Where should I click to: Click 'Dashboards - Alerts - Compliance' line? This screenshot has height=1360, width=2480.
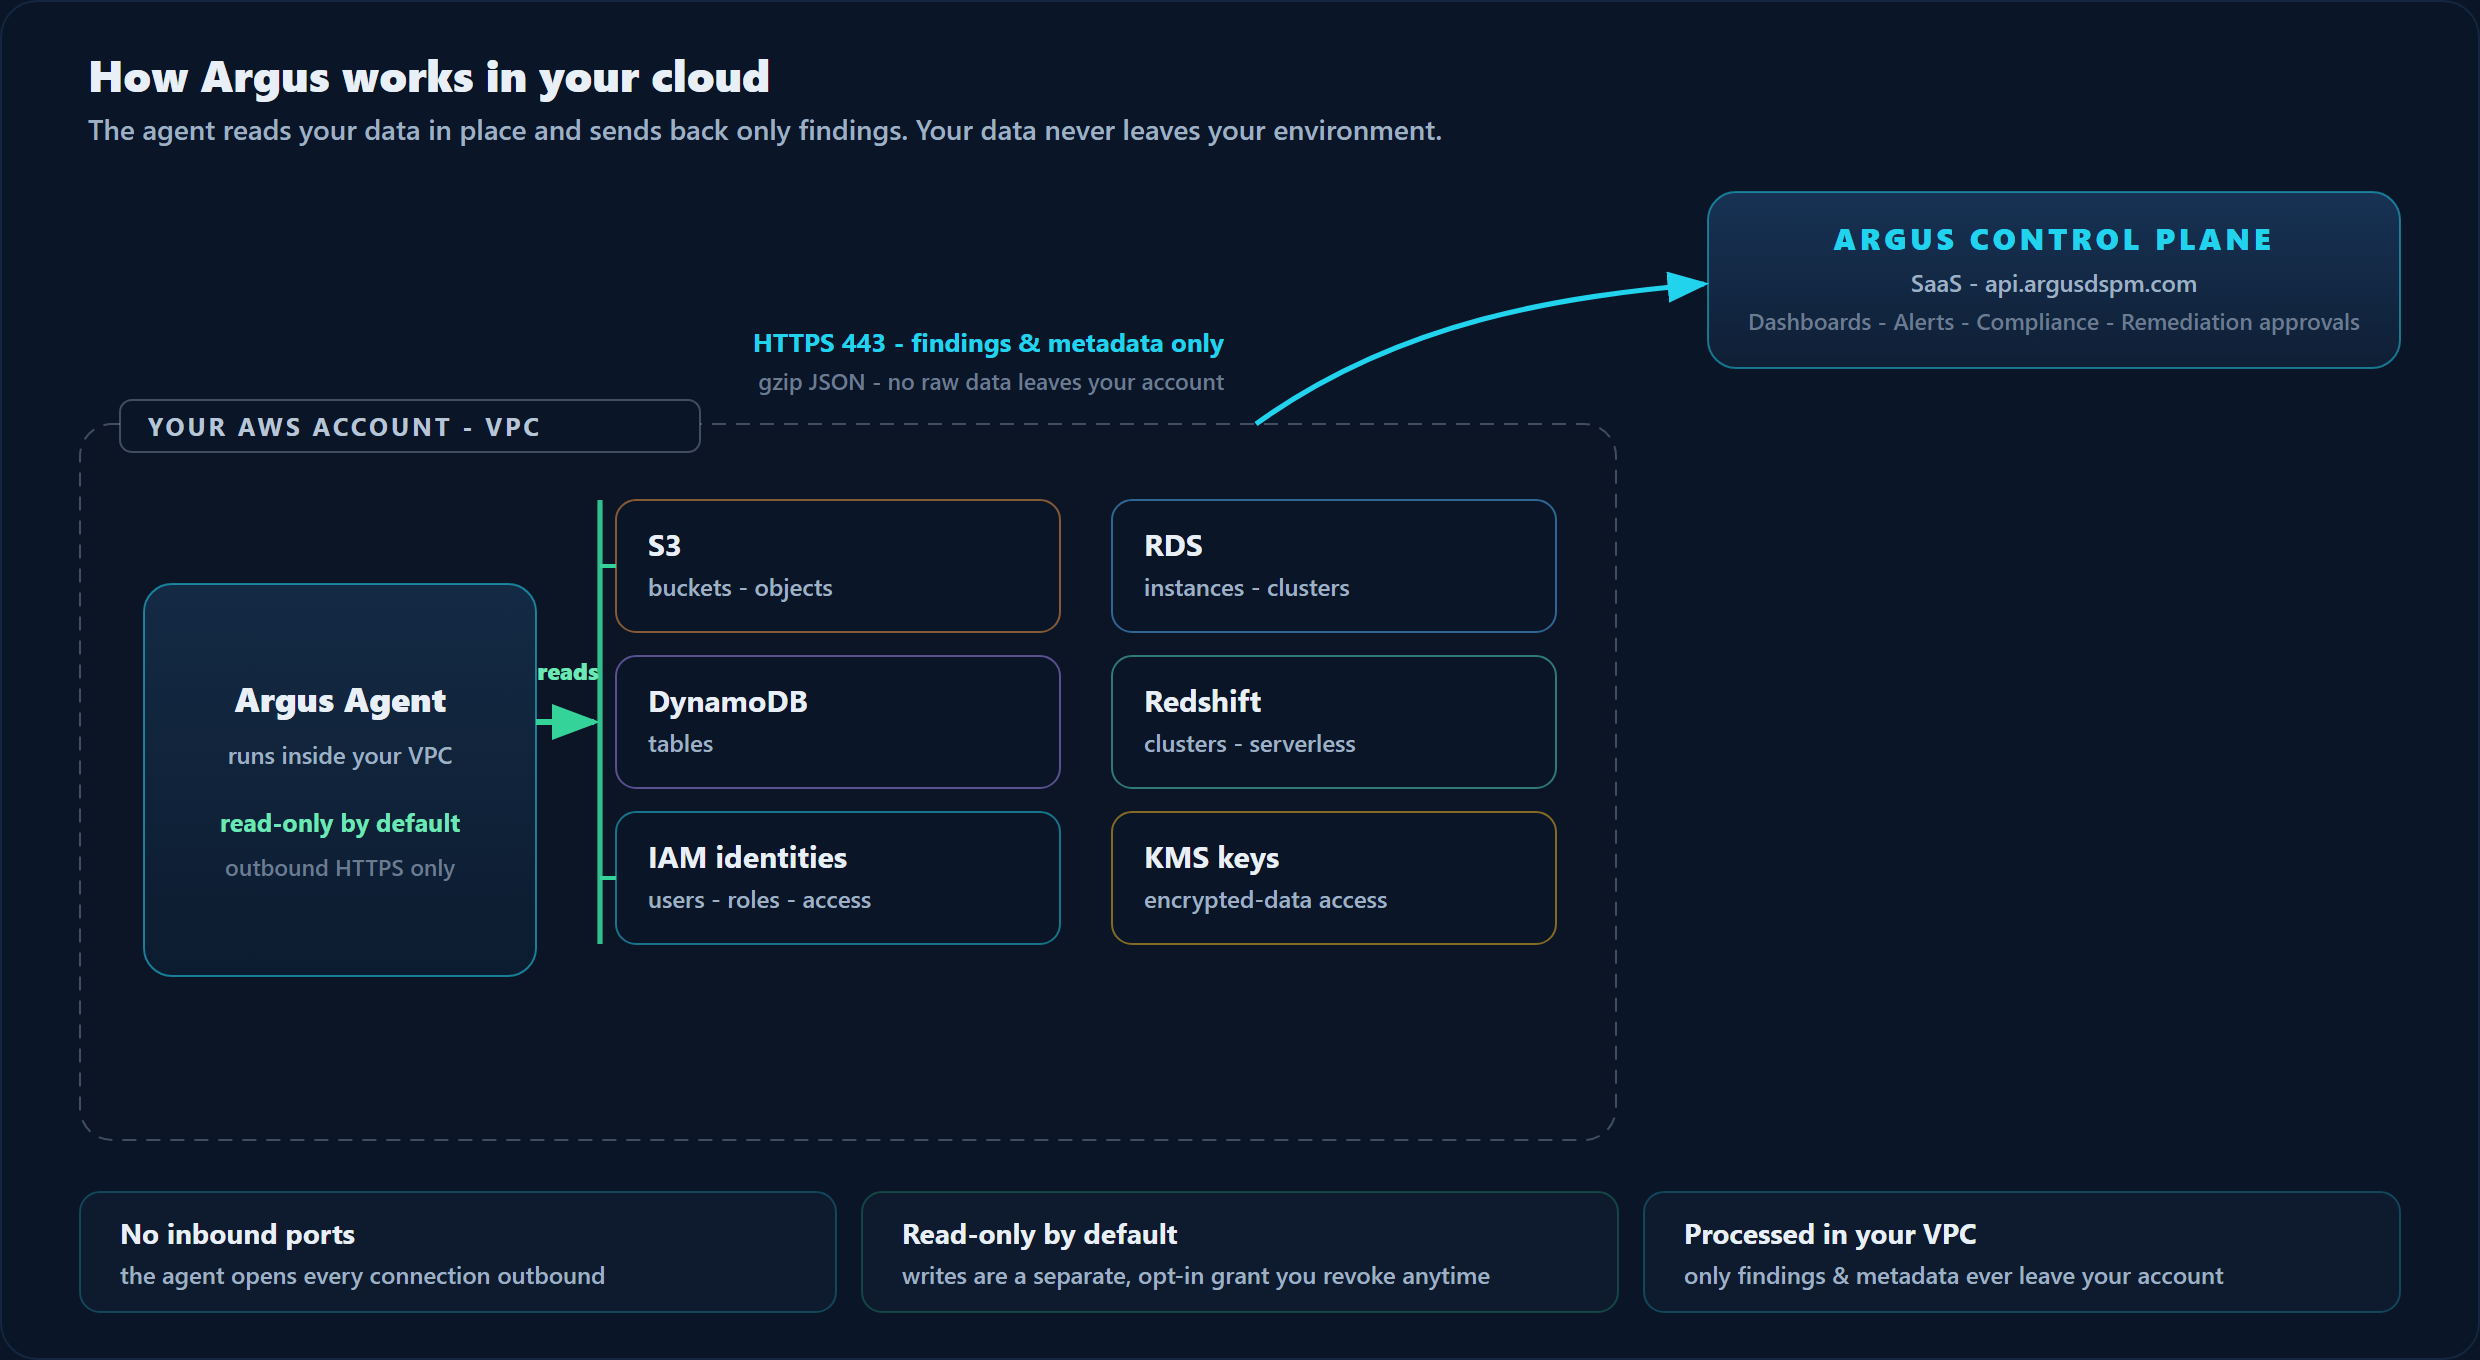(2054, 322)
